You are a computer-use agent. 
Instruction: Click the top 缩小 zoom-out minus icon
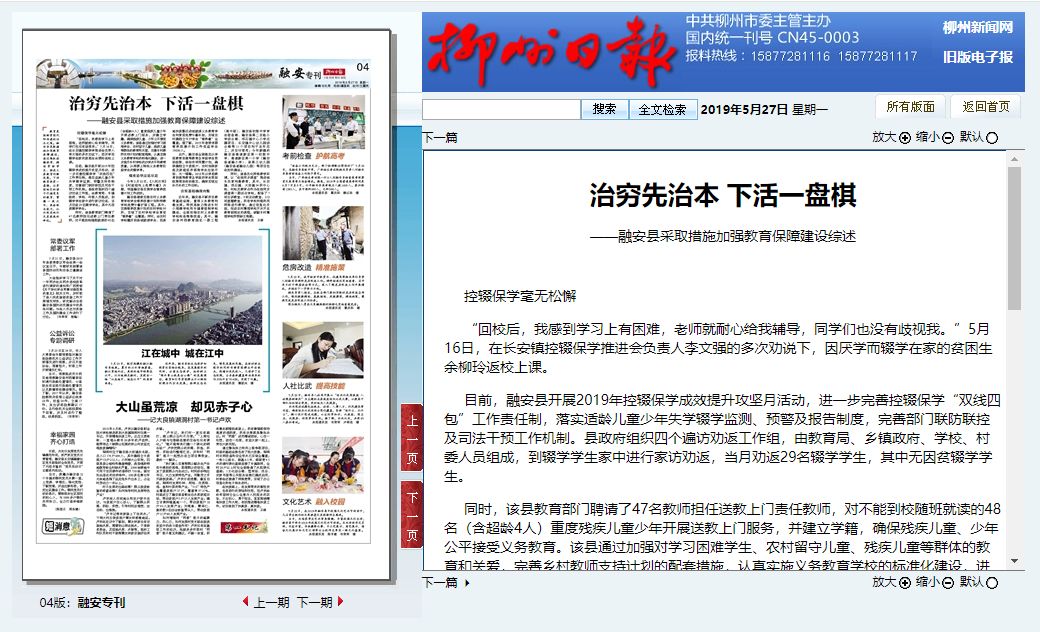tap(949, 138)
